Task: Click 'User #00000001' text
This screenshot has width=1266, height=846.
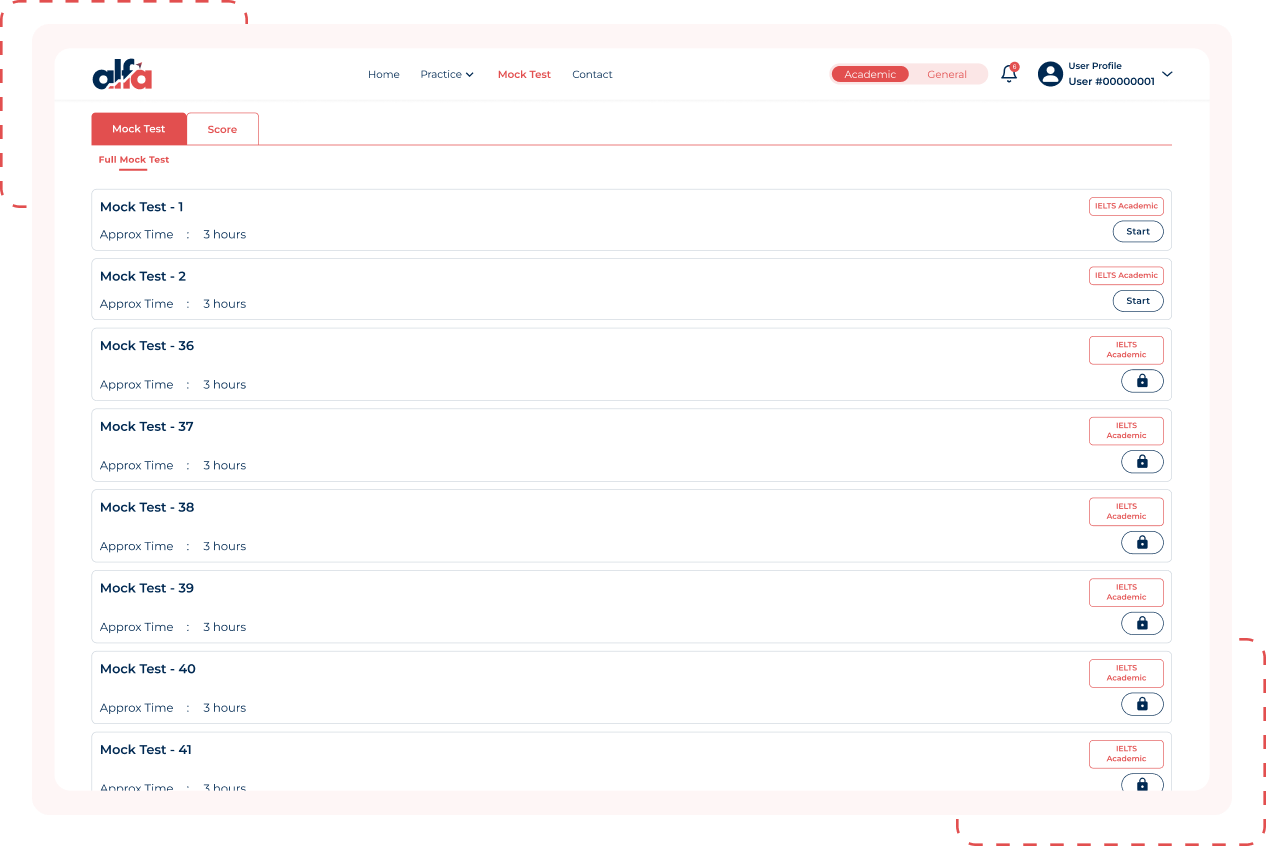Action: tap(1111, 82)
